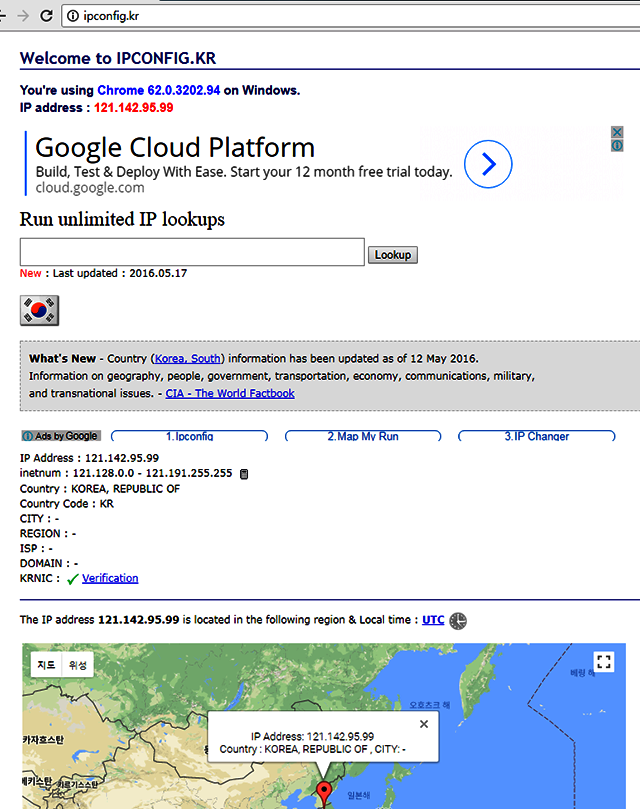Switch map to 지도 map view
640x809 pixels.
point(46,665)
